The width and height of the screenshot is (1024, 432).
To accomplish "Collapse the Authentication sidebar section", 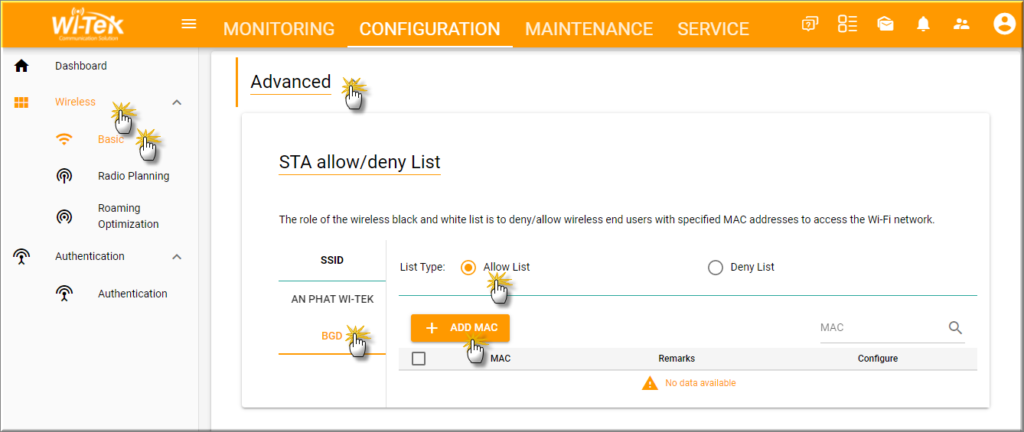I will pyautogui.click(x=177, y=257).
